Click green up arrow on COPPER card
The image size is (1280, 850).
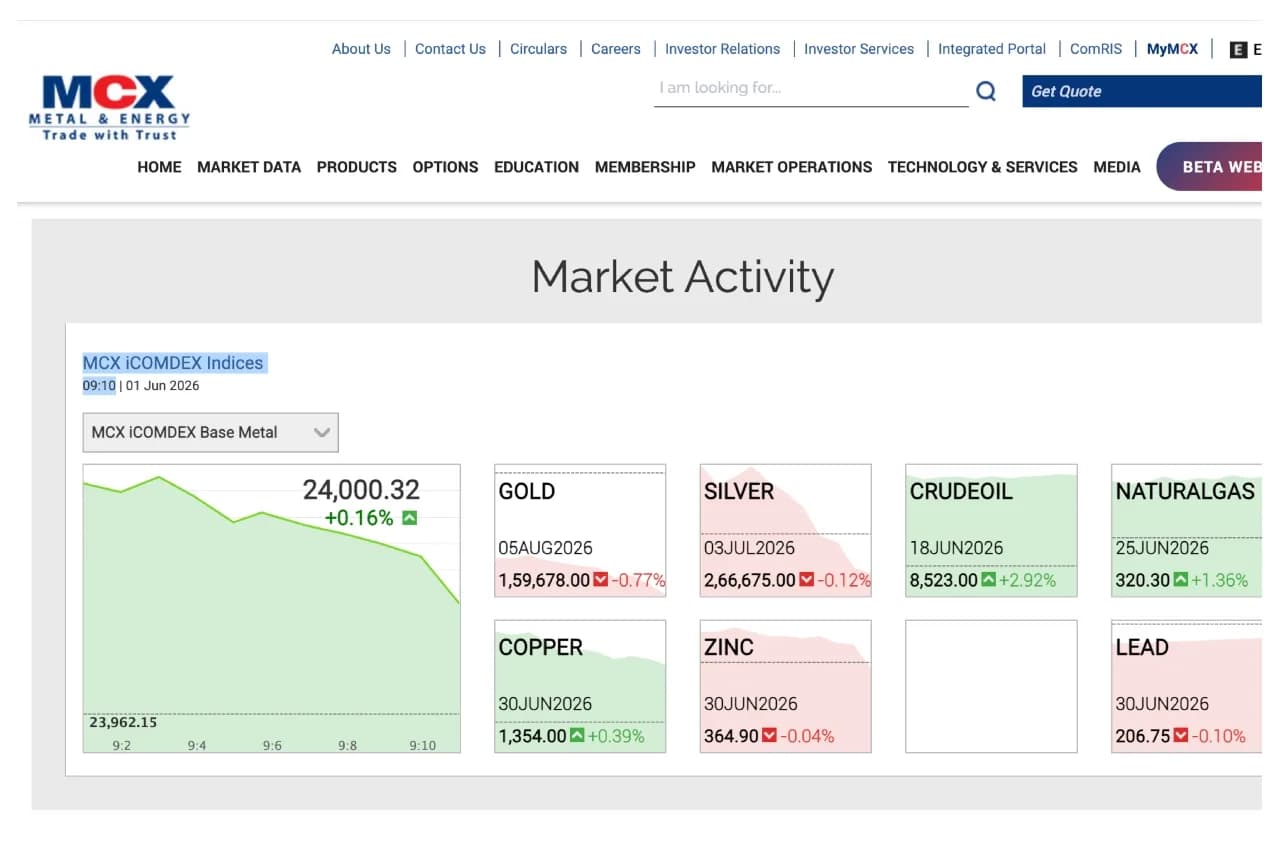(x=576, y=736)
